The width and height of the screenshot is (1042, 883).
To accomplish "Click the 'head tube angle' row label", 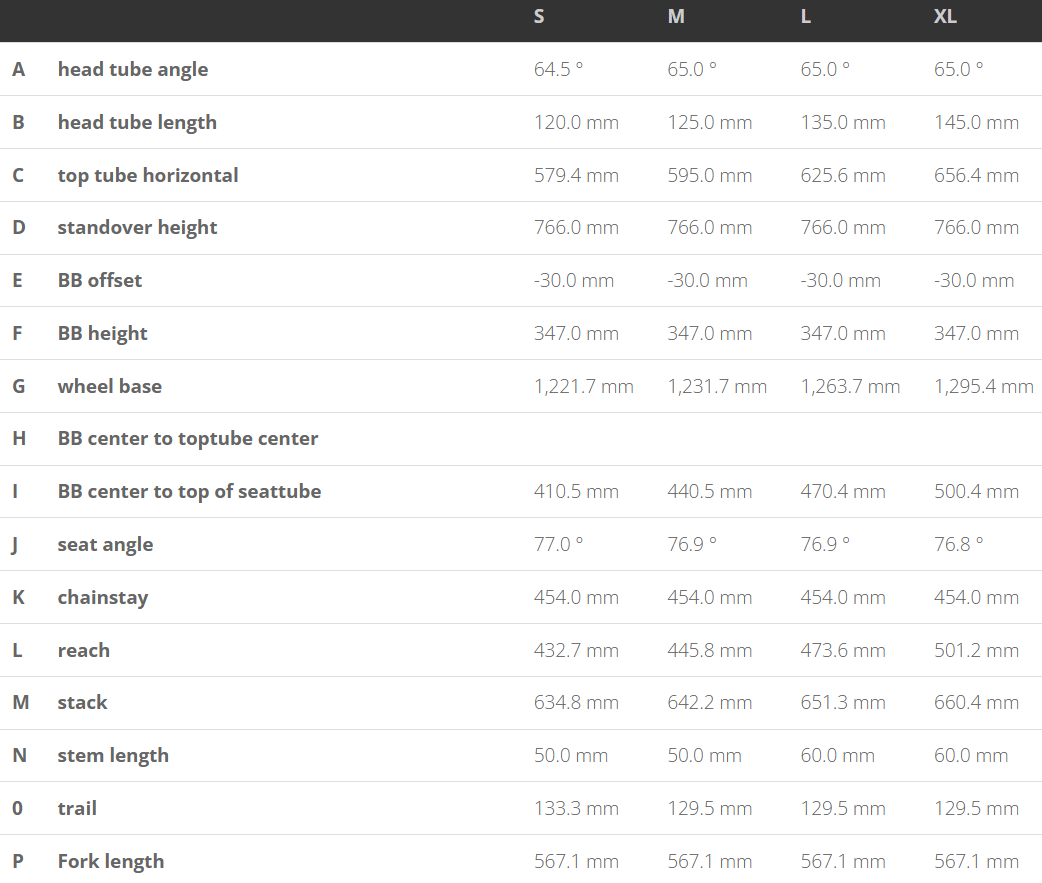I will coord(133,69).
